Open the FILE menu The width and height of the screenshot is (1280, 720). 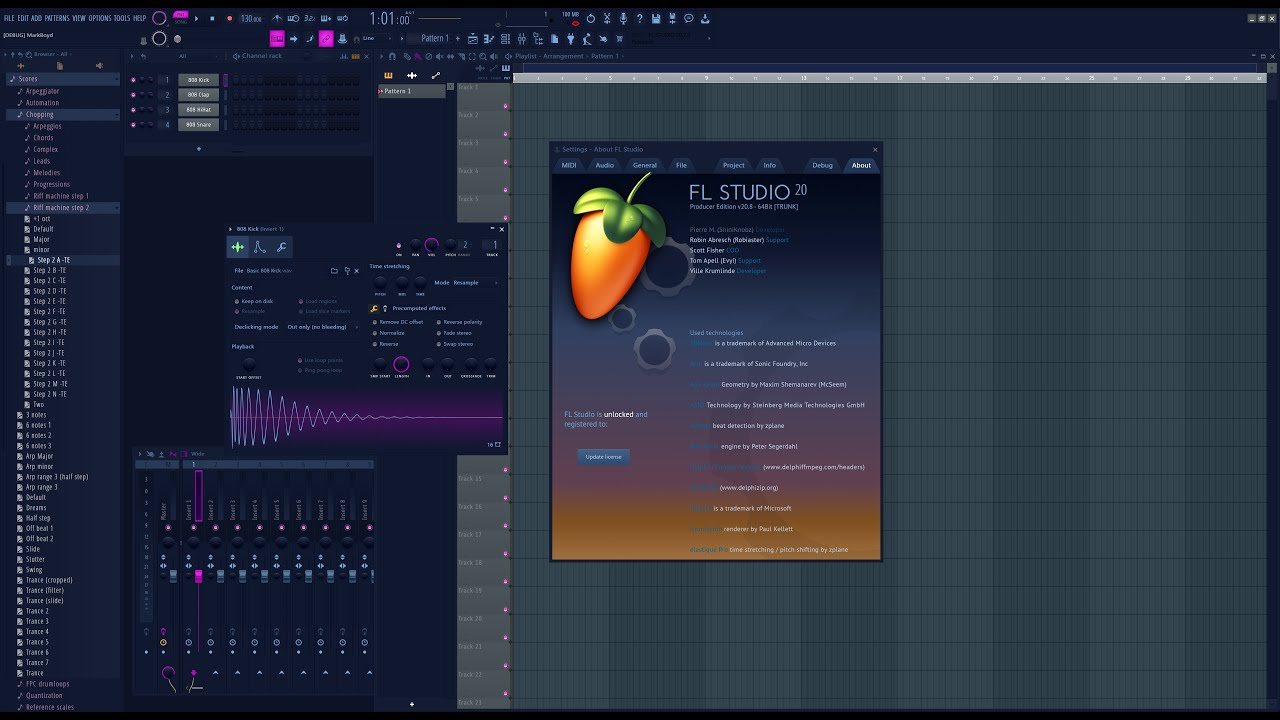pyautogui.click(x=9, y=18)
